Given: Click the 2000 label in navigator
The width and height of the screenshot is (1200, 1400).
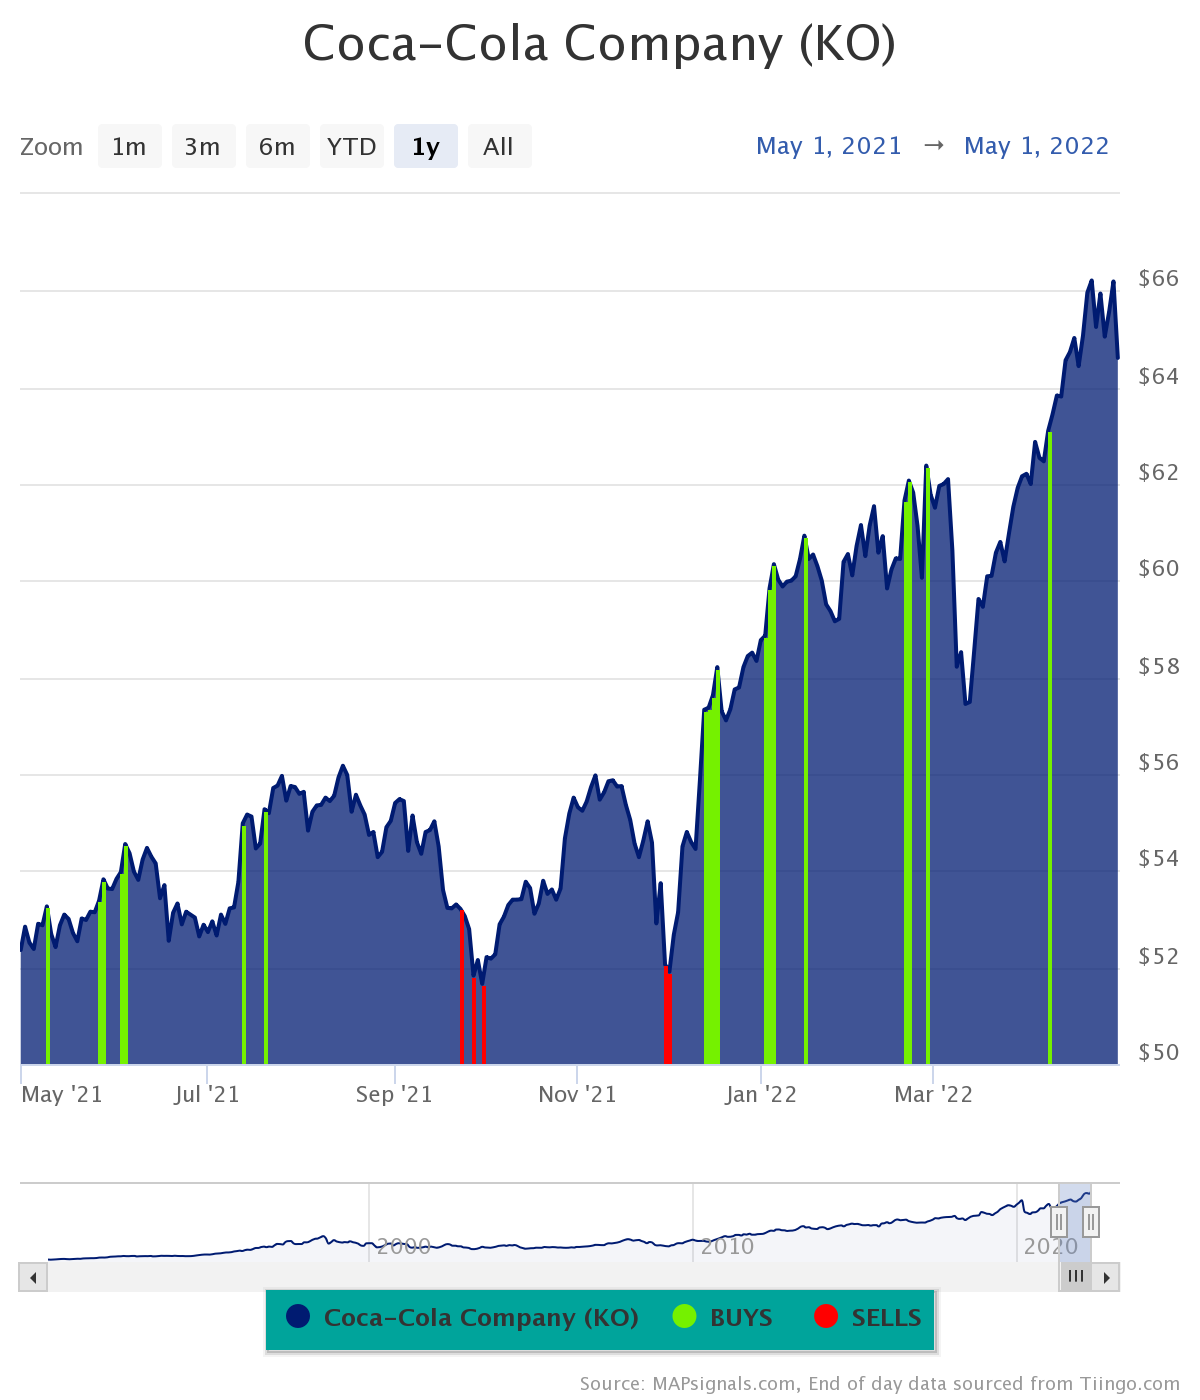Looking at the screenshot, I should click(x=403, y=1246).
